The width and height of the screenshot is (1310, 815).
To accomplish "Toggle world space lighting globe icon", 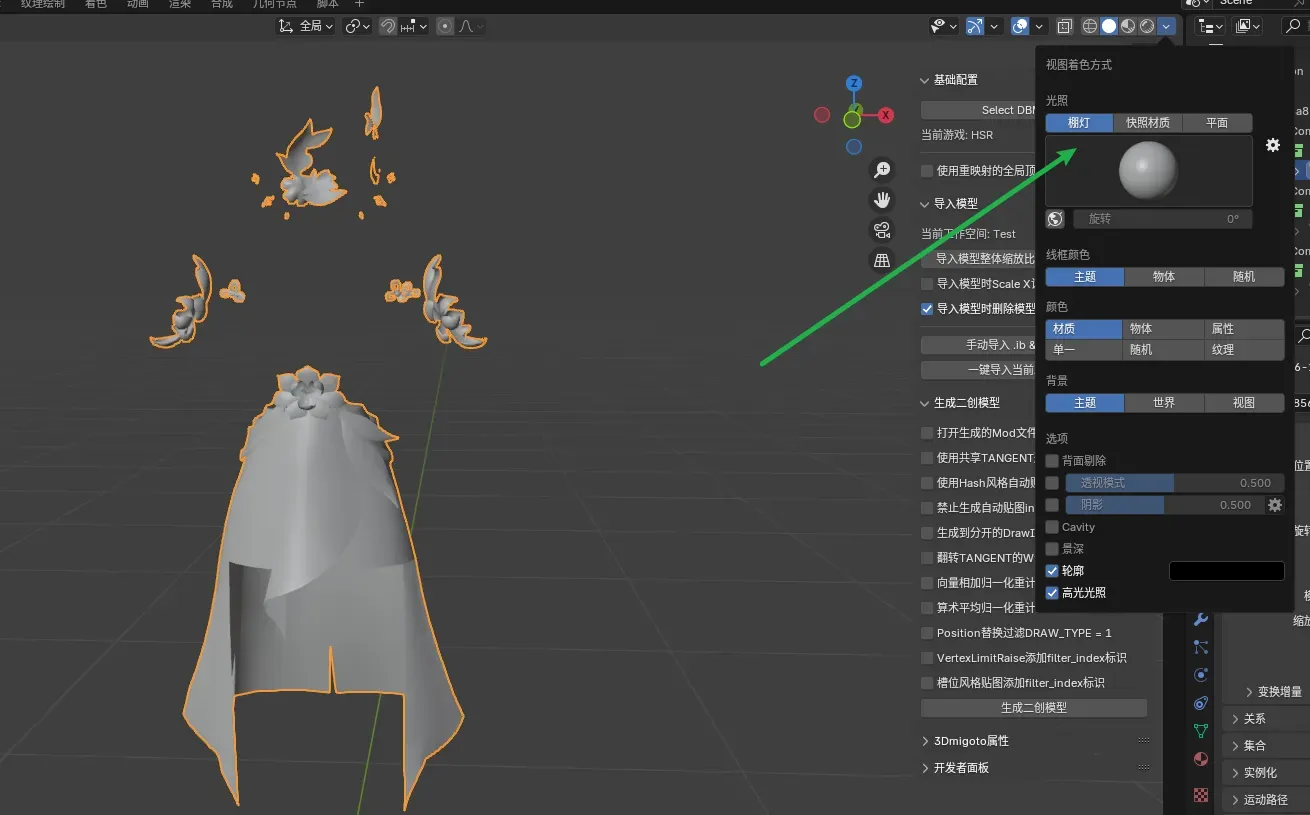I will coord(1055,219).
